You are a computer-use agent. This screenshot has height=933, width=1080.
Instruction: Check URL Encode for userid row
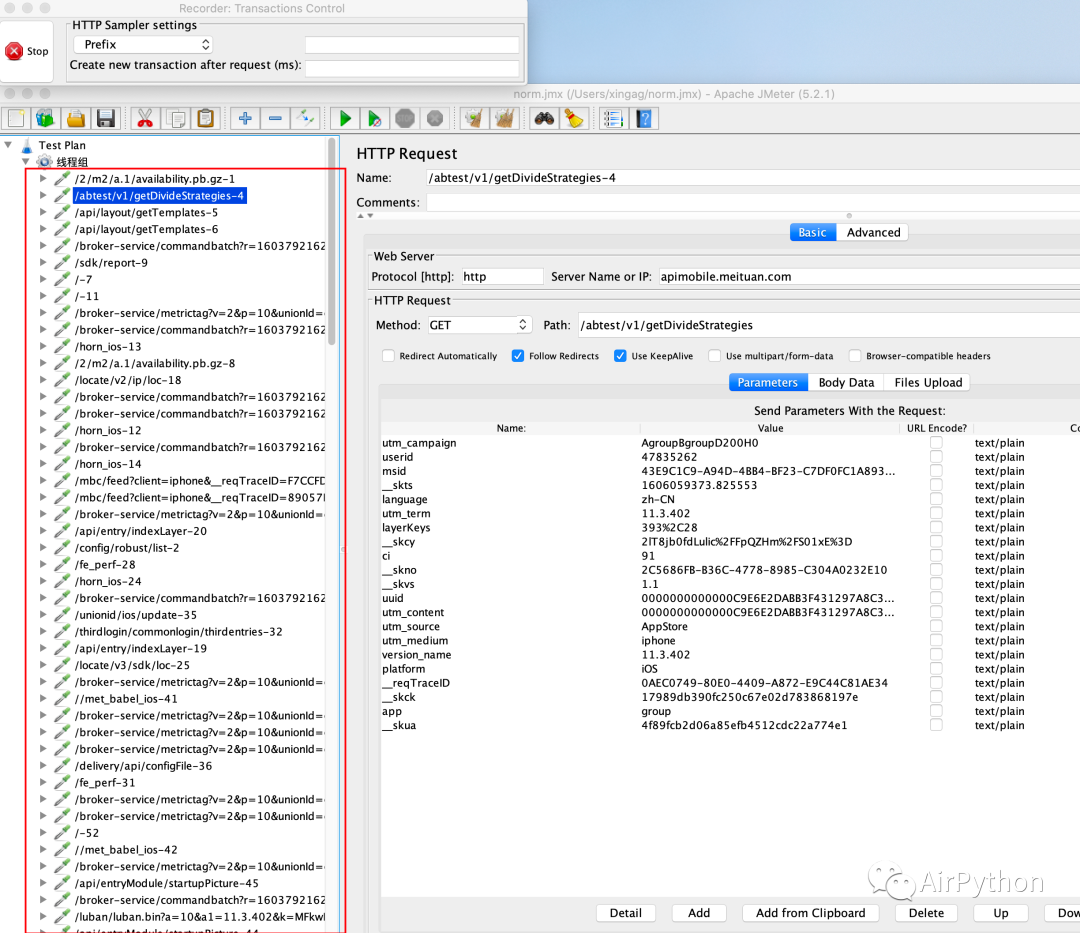(x=936, y=457)
